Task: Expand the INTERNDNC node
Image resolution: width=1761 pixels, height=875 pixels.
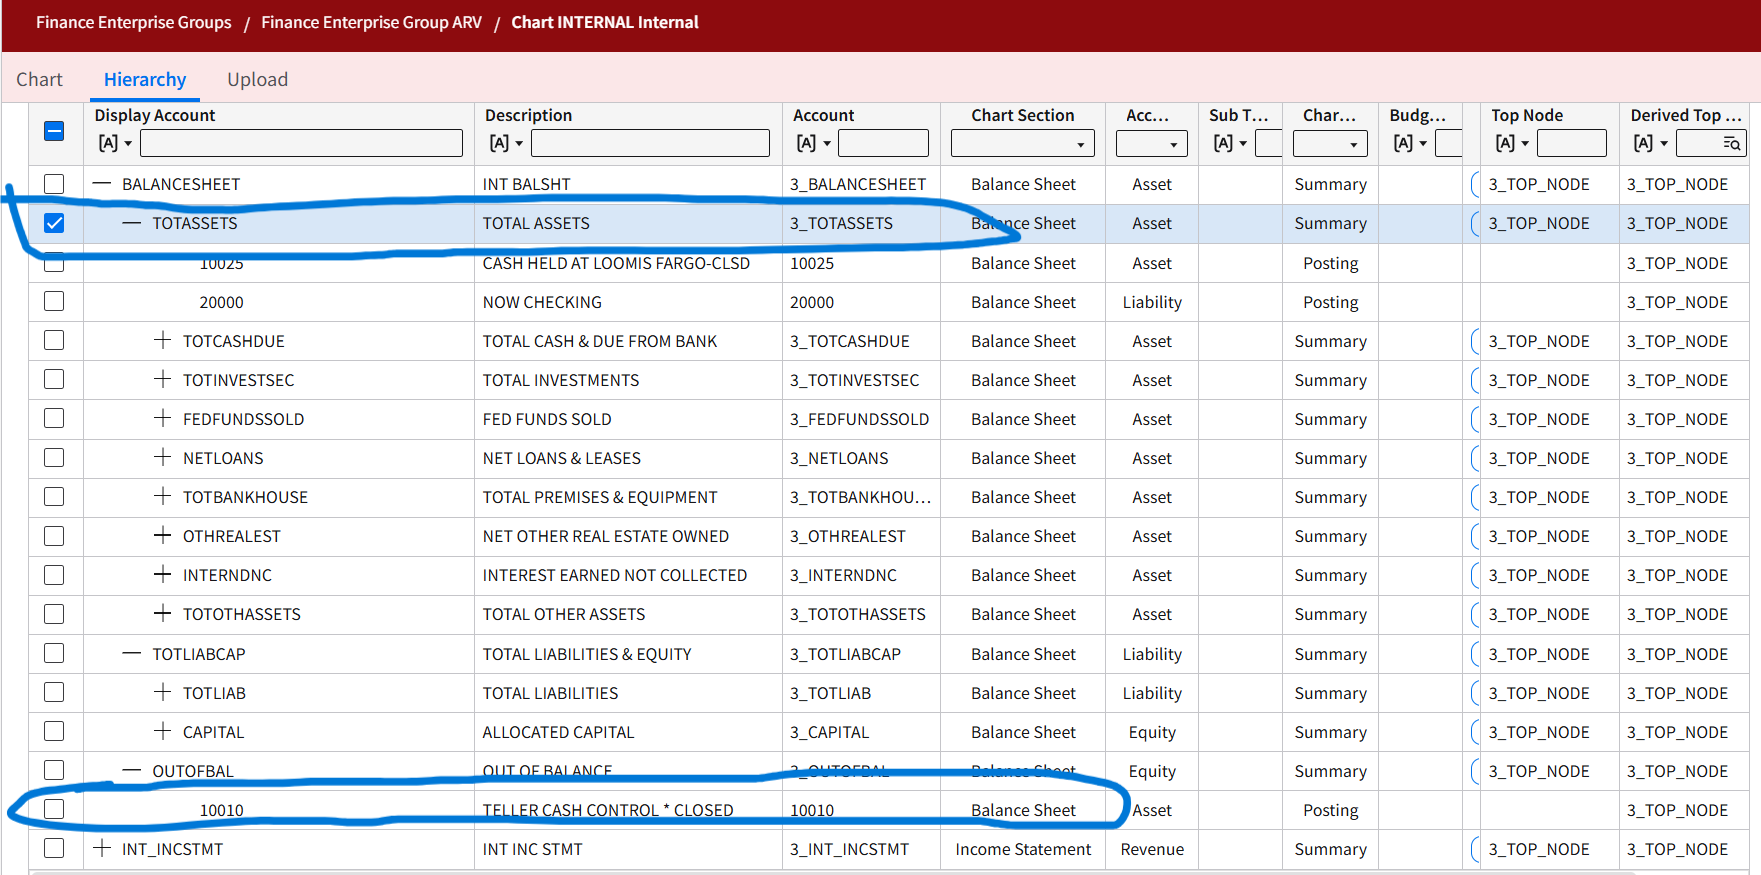Action: [x=162, y=574]
